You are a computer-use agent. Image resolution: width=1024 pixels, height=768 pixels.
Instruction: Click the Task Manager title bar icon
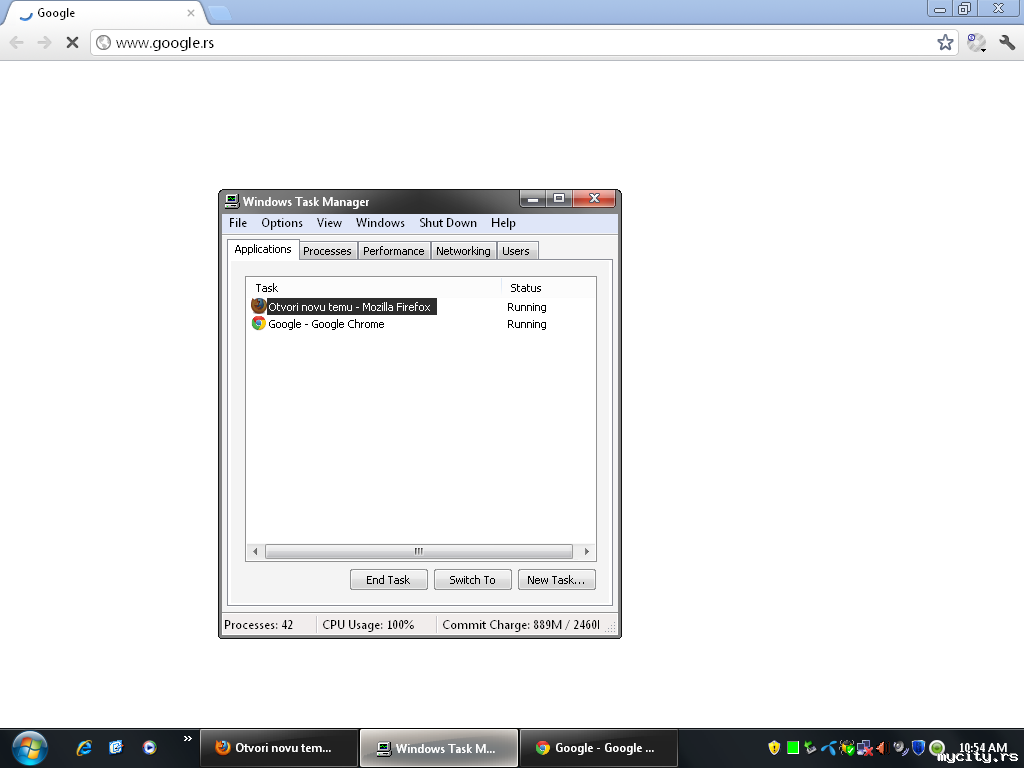(x=231, y=201)
